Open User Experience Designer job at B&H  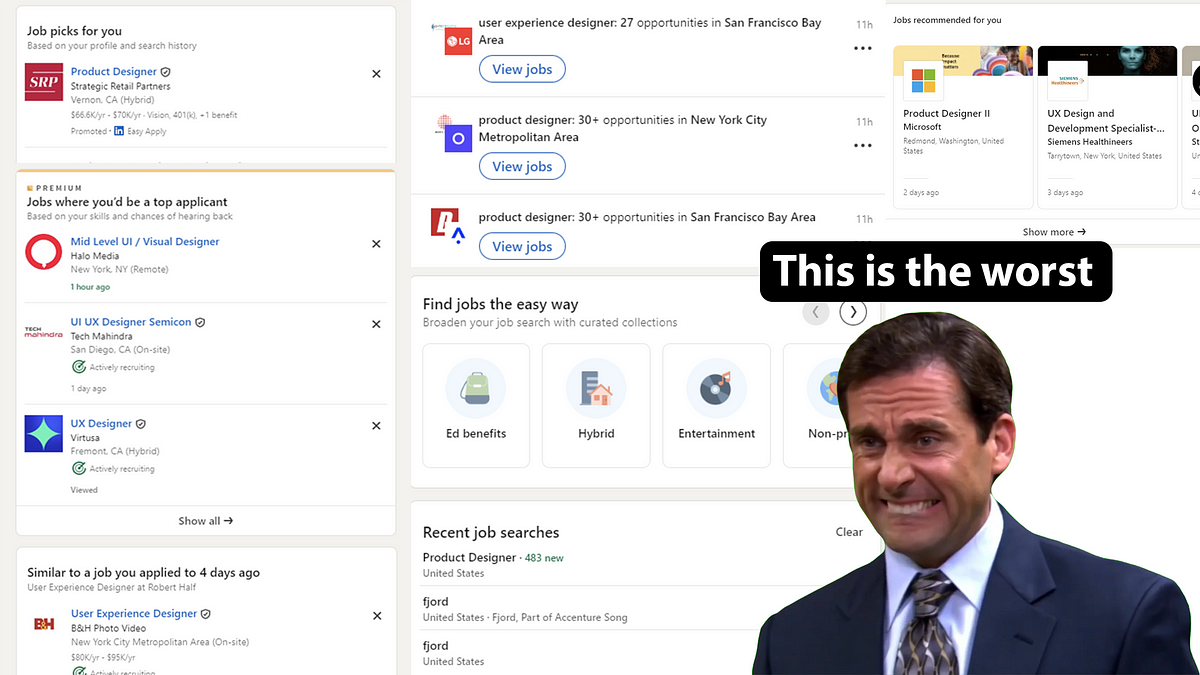[x=134, y=614]
